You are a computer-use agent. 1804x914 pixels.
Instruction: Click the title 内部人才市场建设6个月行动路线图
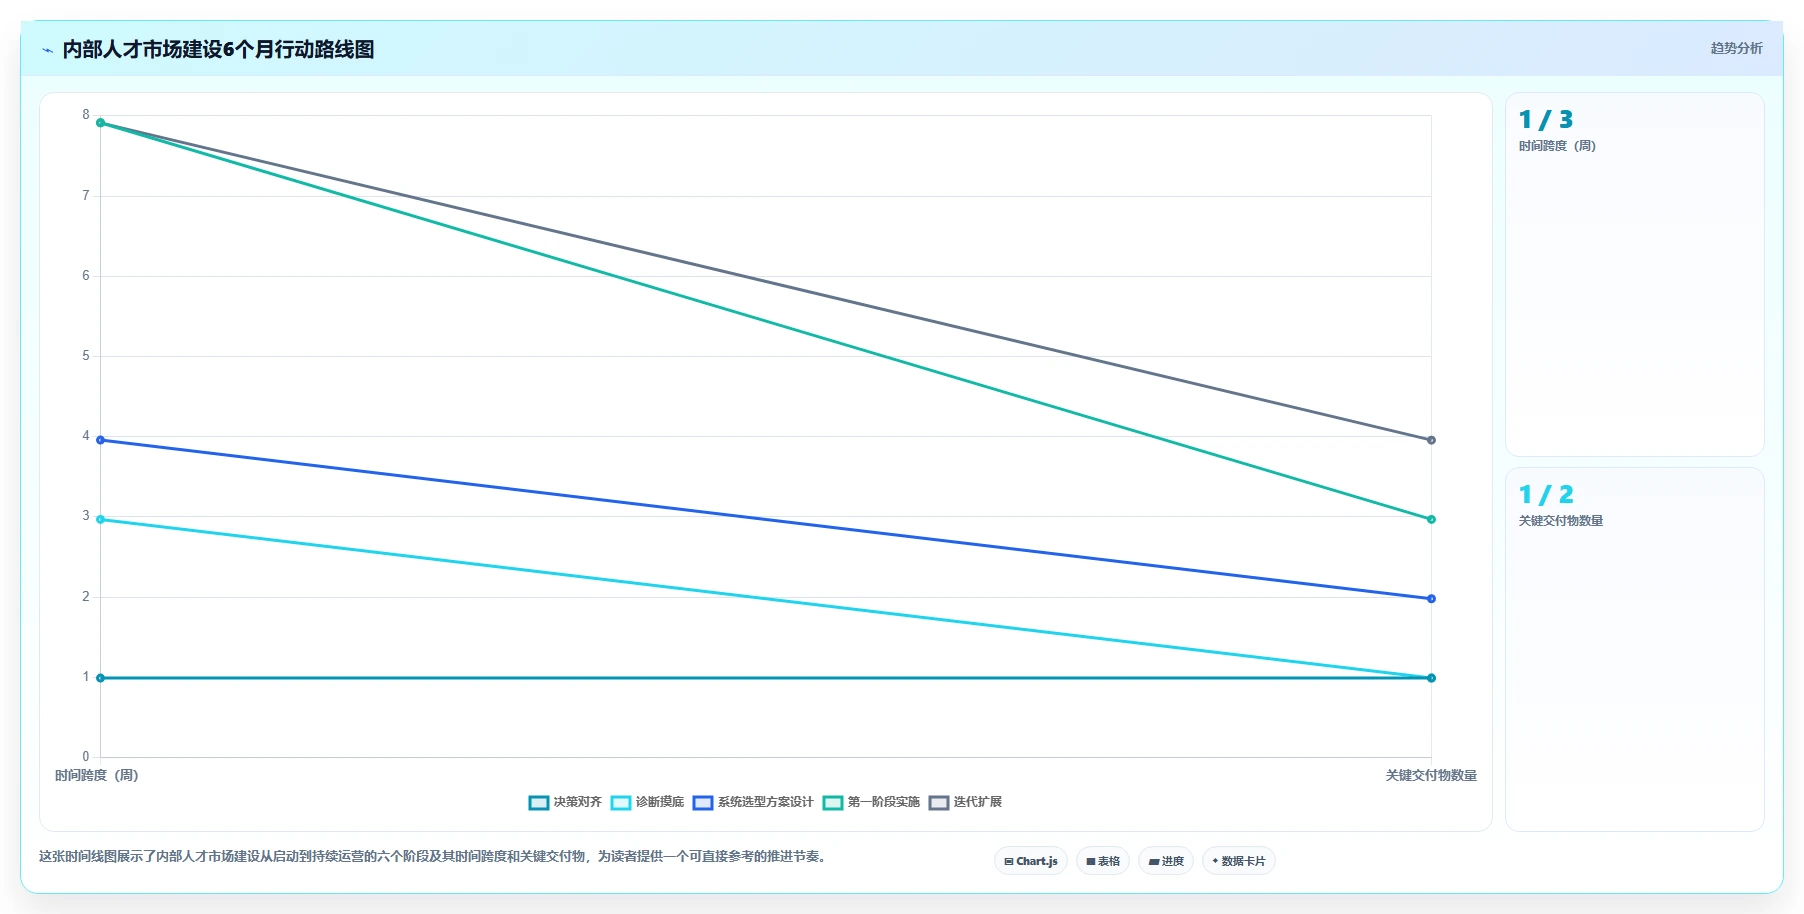coord(218,49)
